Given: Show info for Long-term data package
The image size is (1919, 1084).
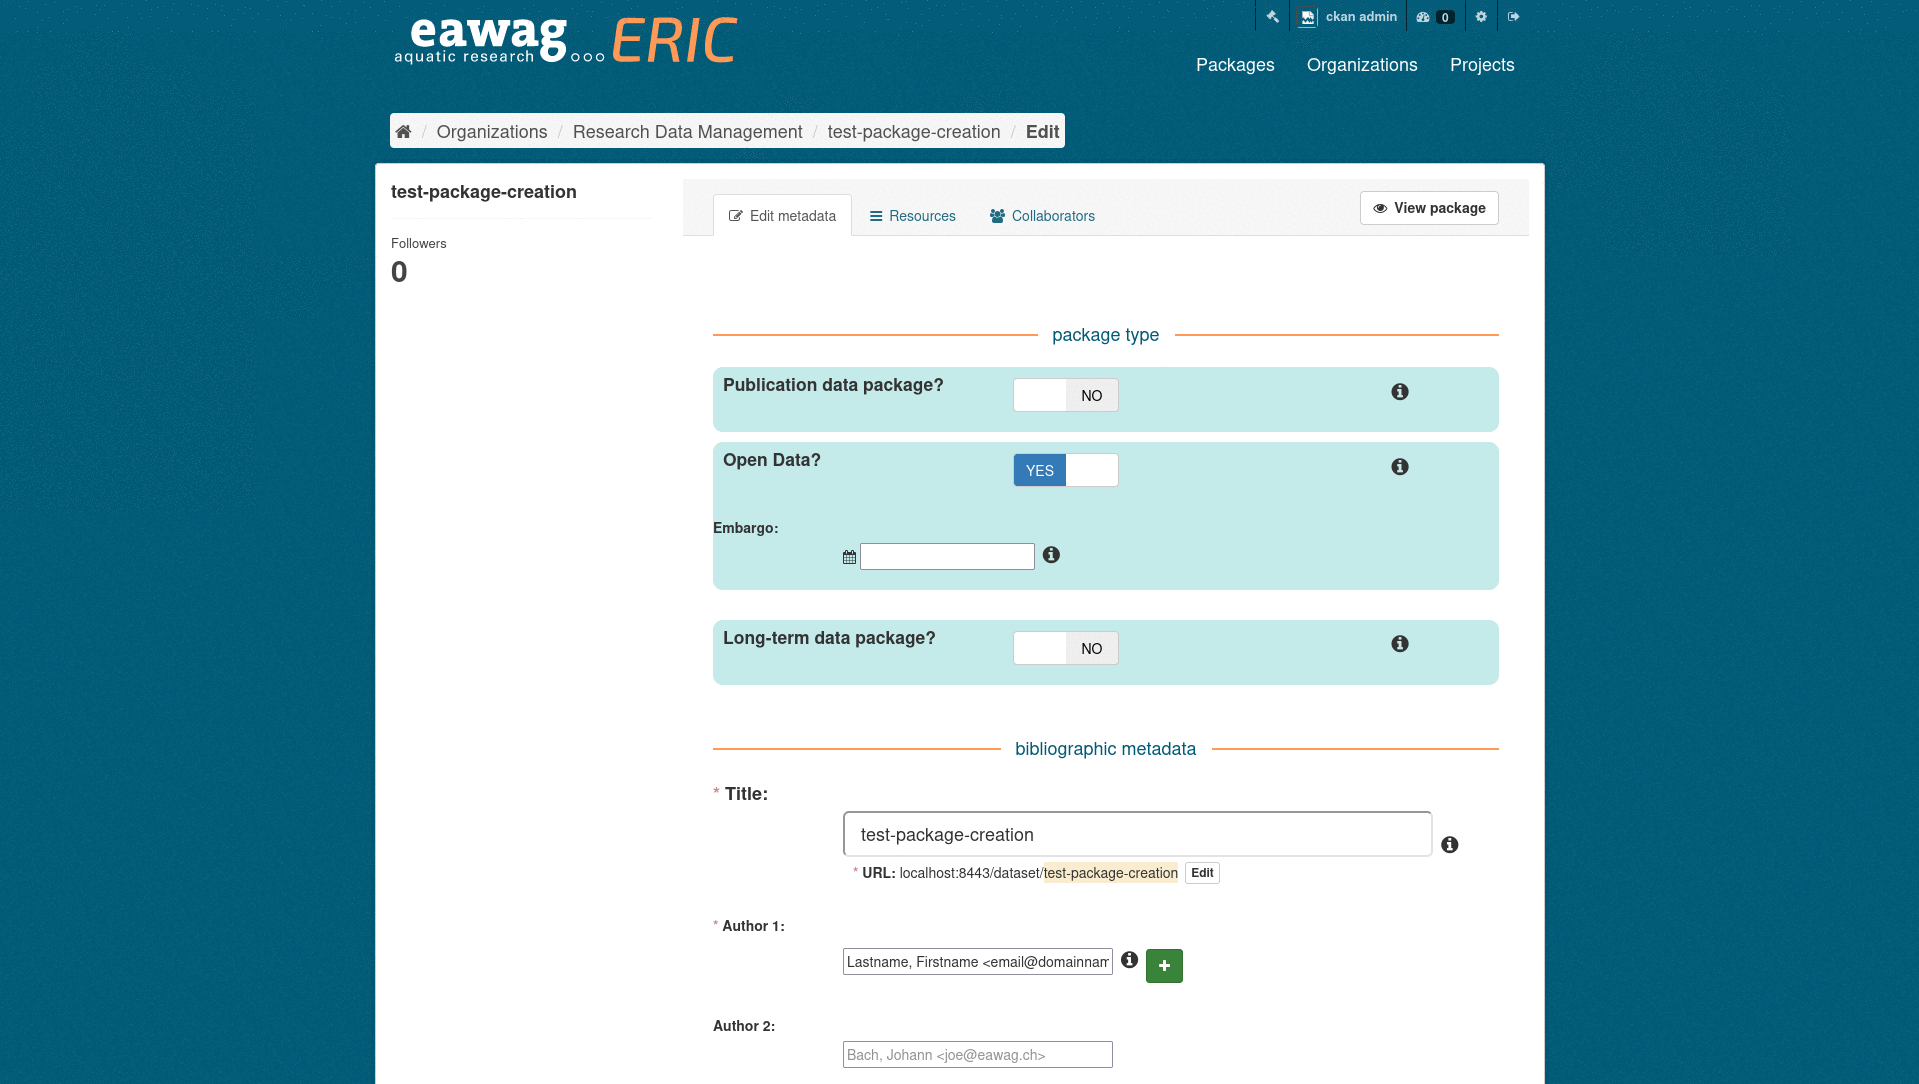Looking at the screenshot, I should coord(1400,644).
